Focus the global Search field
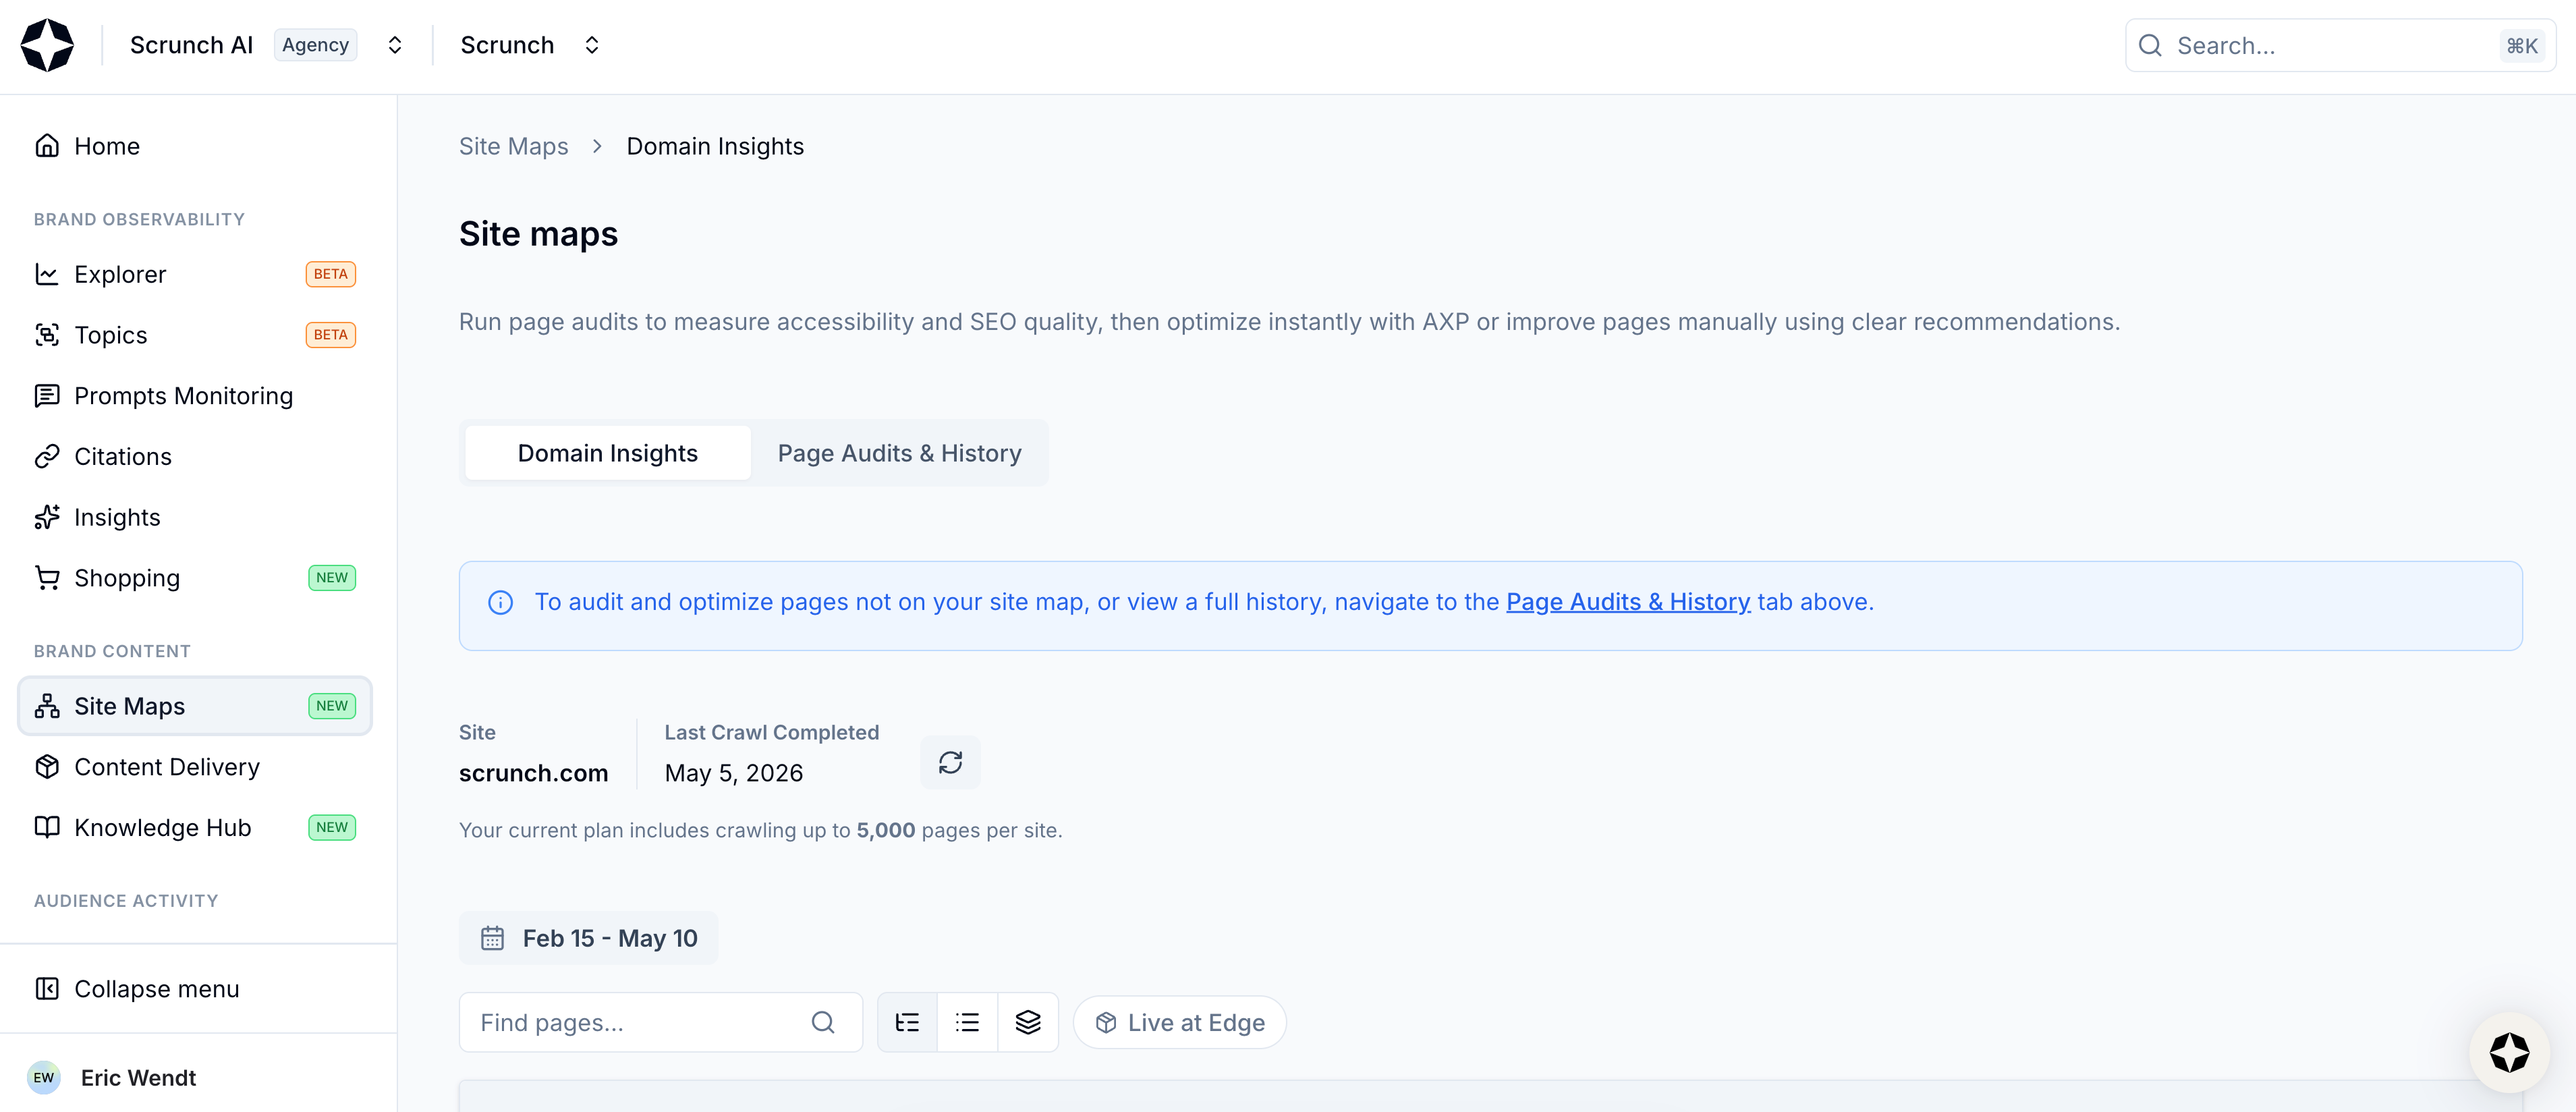 coord(2340,45)
